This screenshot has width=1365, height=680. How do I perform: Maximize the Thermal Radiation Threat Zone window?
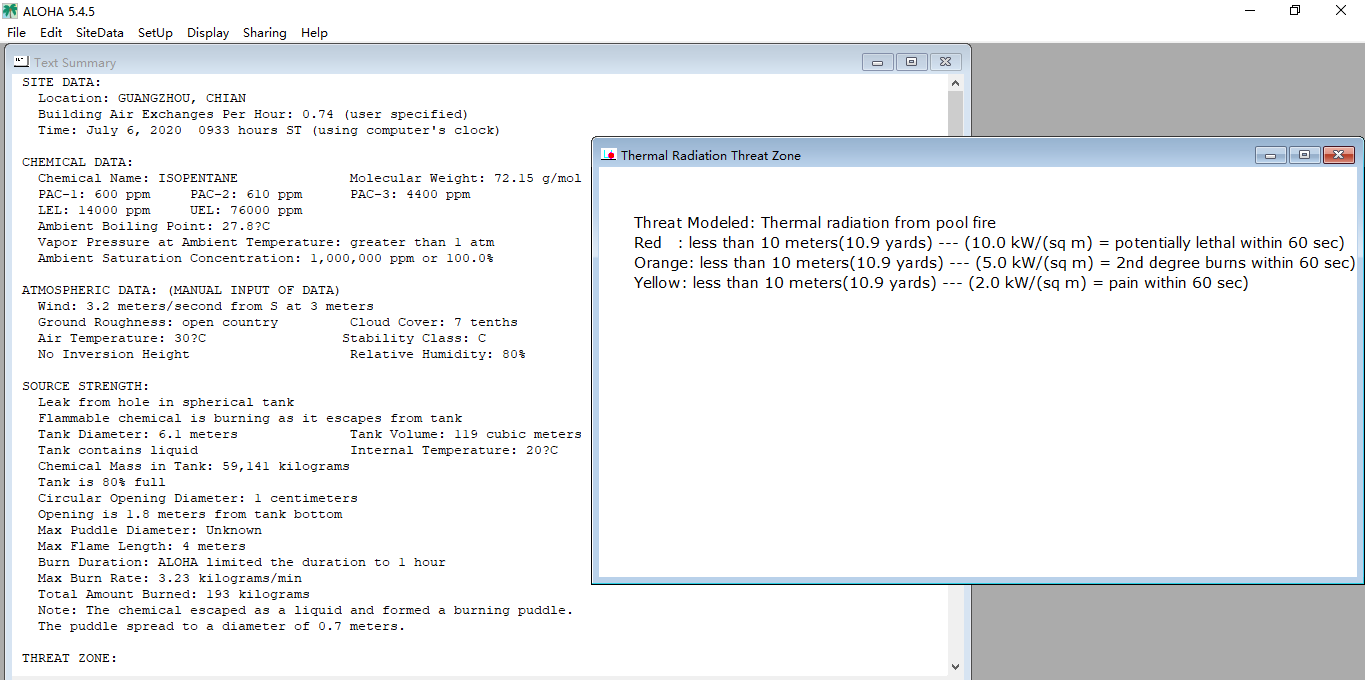pos(1304,155)
